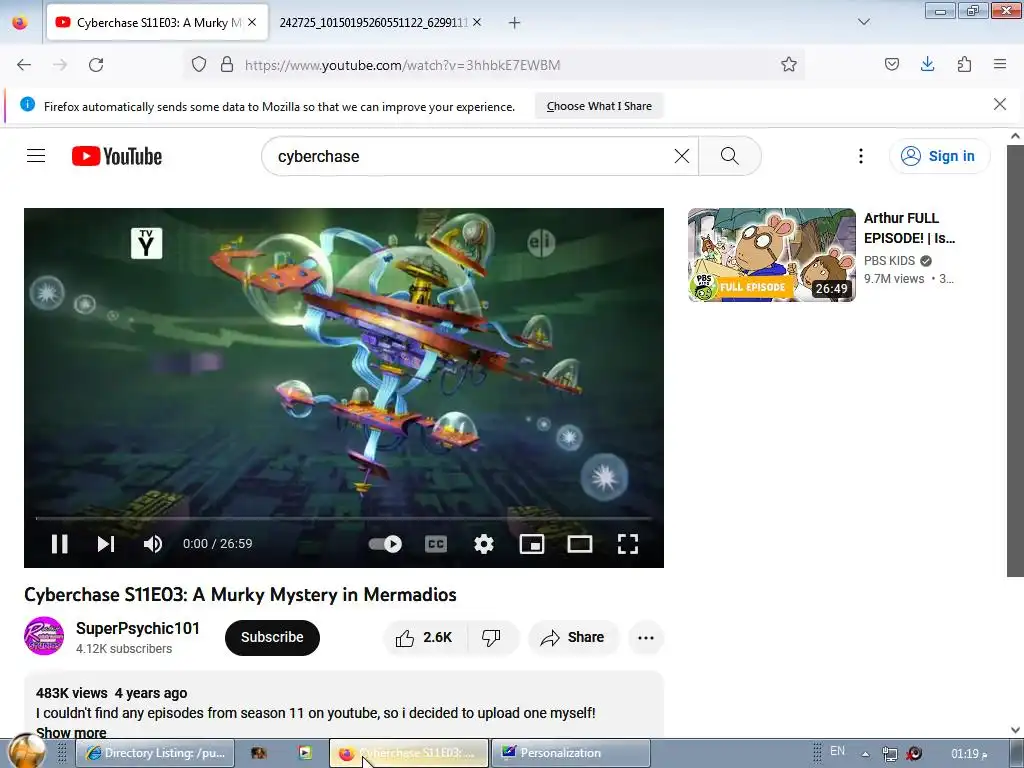Open more actions ellipsis menu
Screen dimensions: 1024x768
646,637
